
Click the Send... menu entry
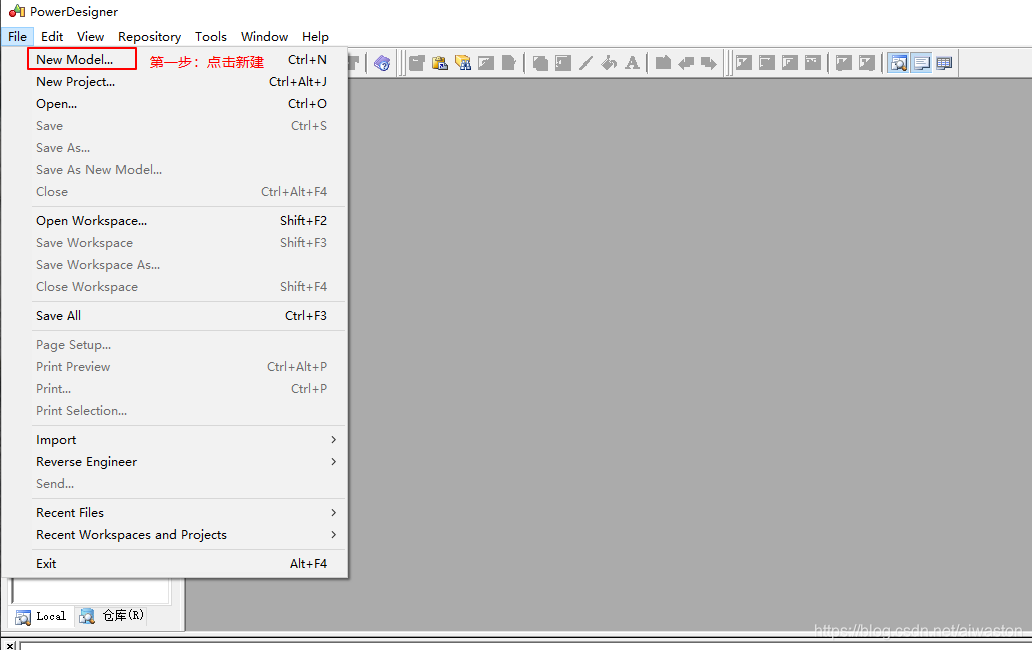pos(175,484)
